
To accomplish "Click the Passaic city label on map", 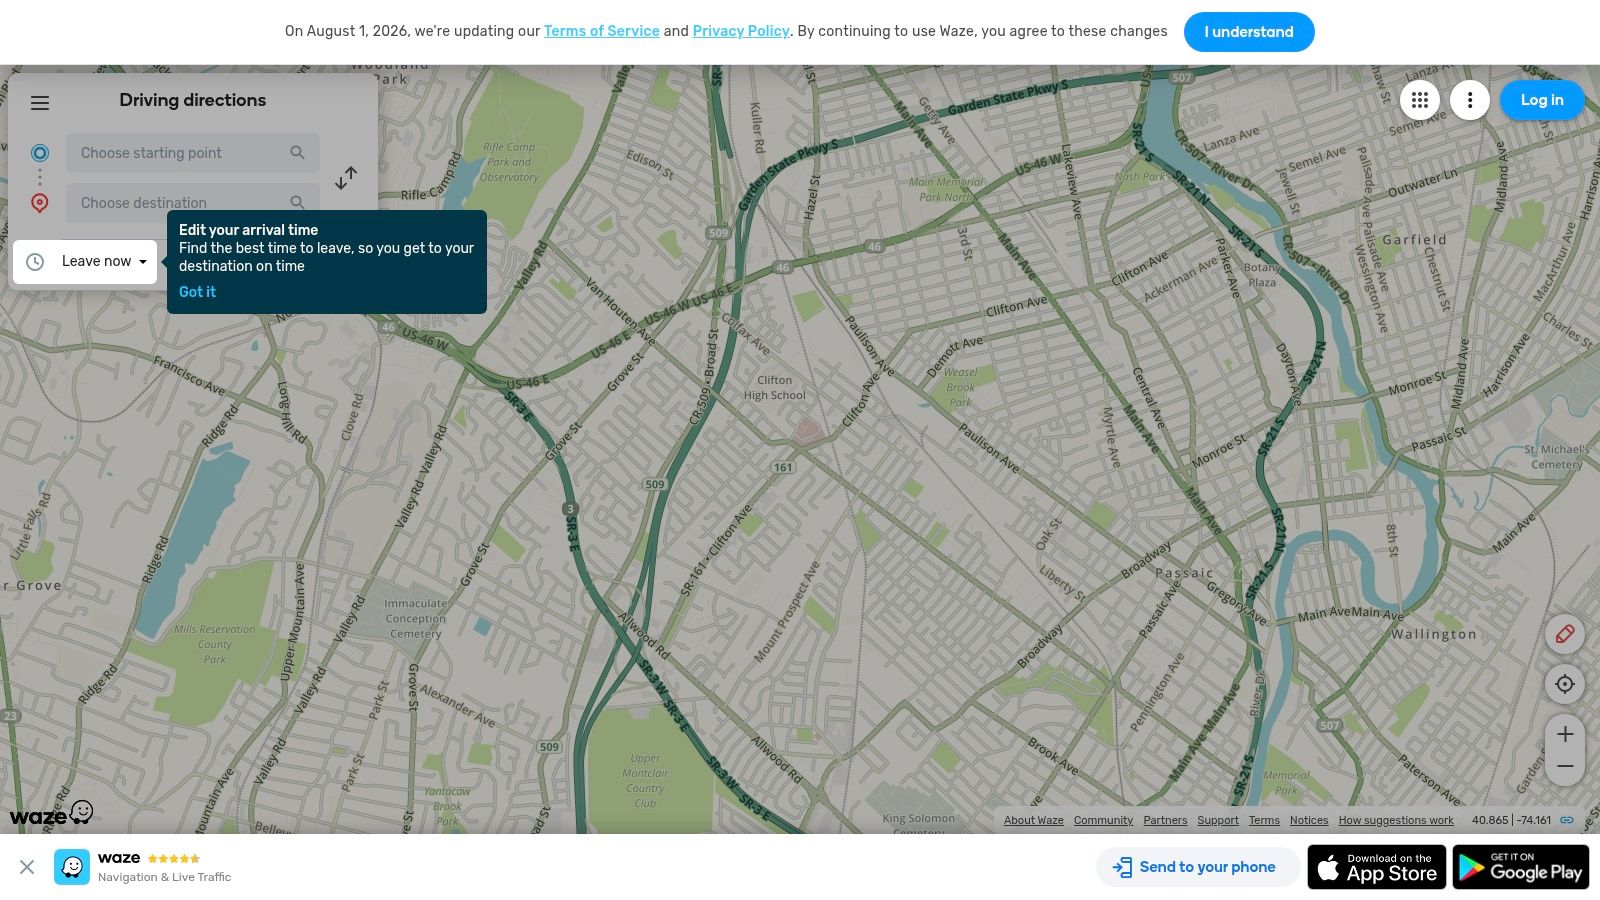I will [x=1184, y=574].
